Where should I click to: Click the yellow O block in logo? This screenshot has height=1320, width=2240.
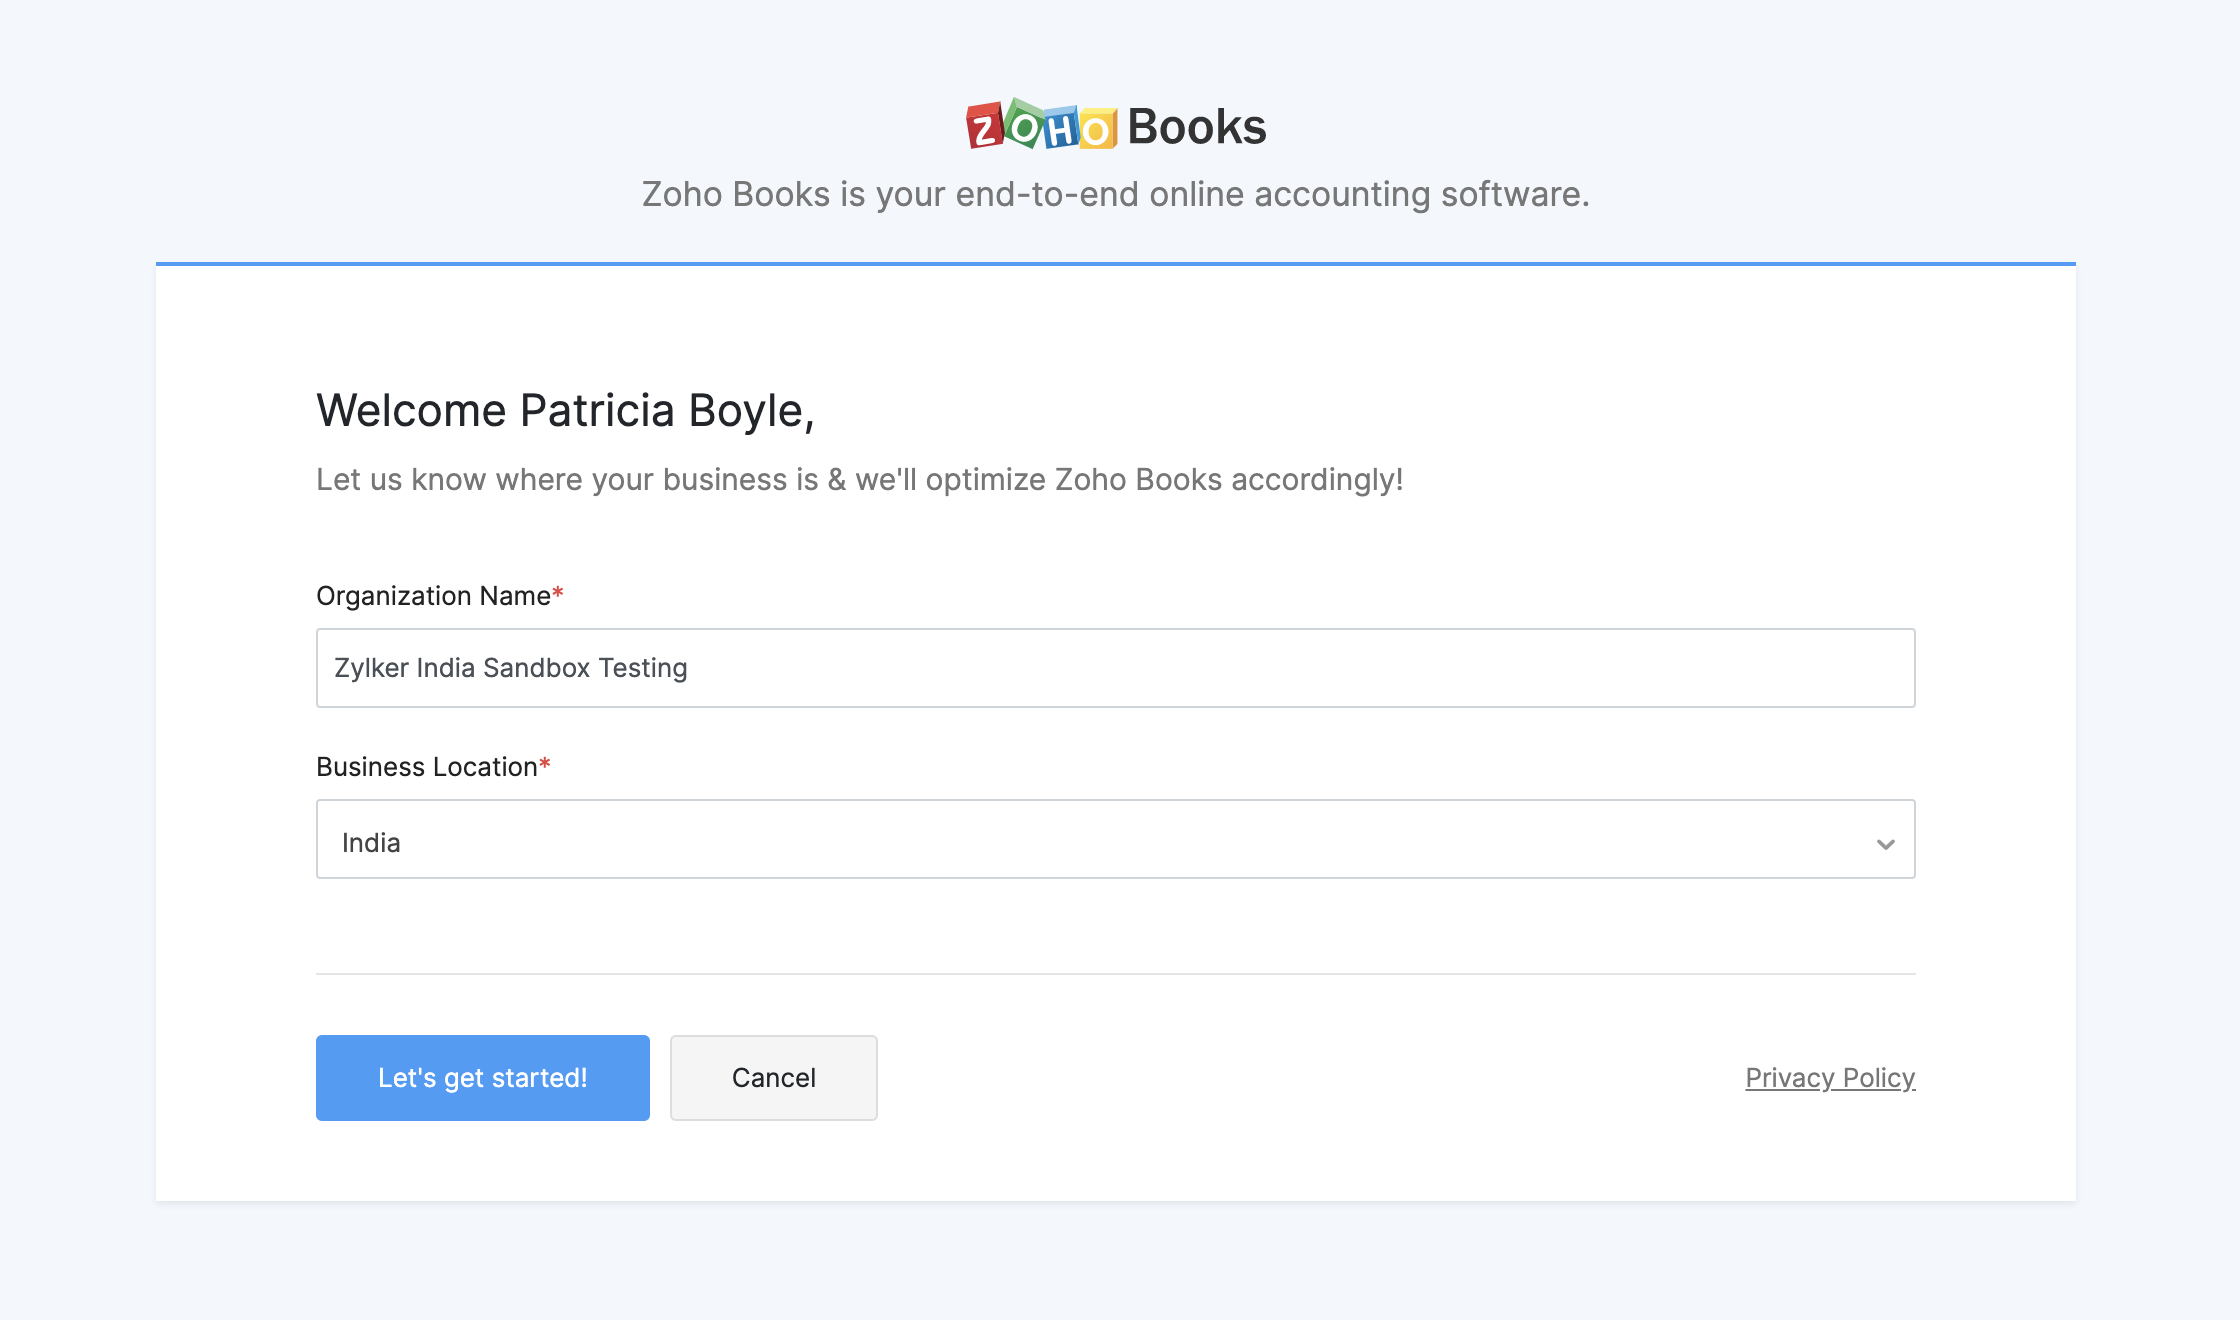[1098, 129]
